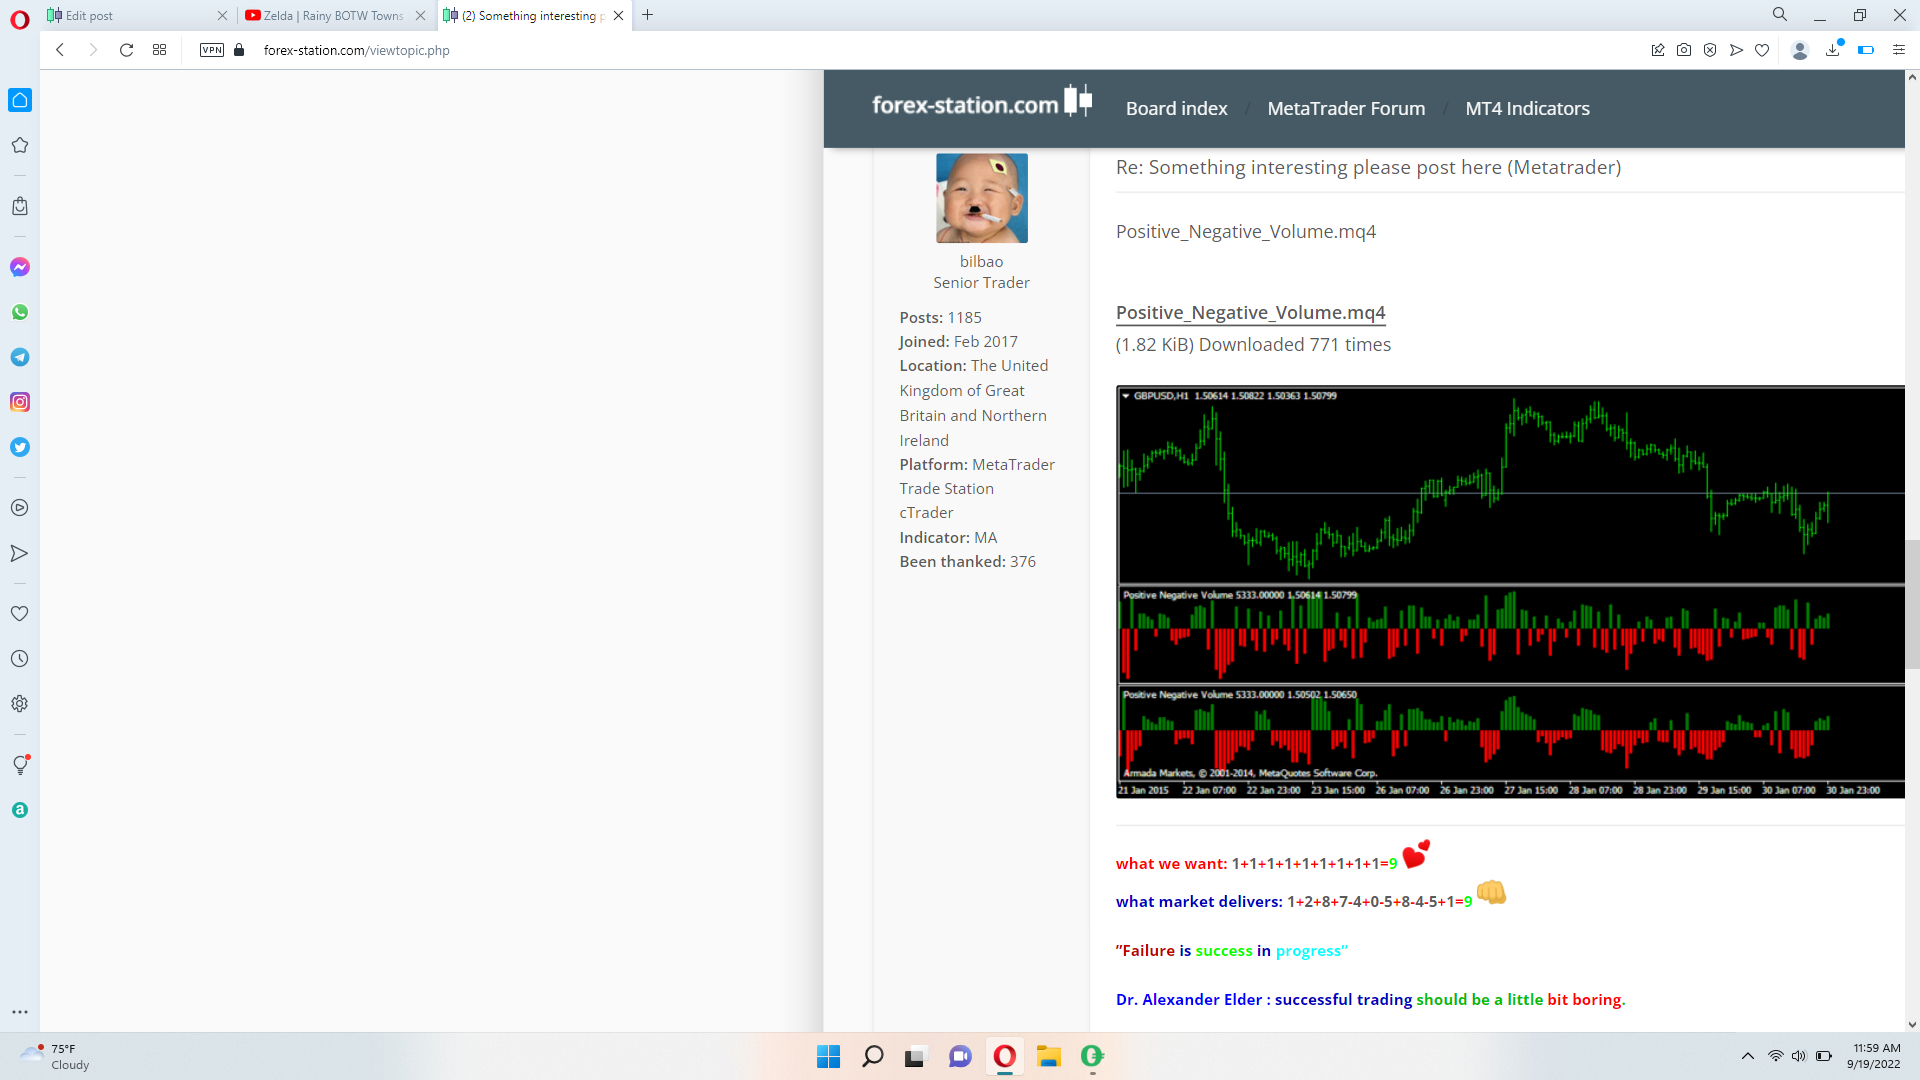Open WhatsApp sidebar panel

[x=20, y=312]
